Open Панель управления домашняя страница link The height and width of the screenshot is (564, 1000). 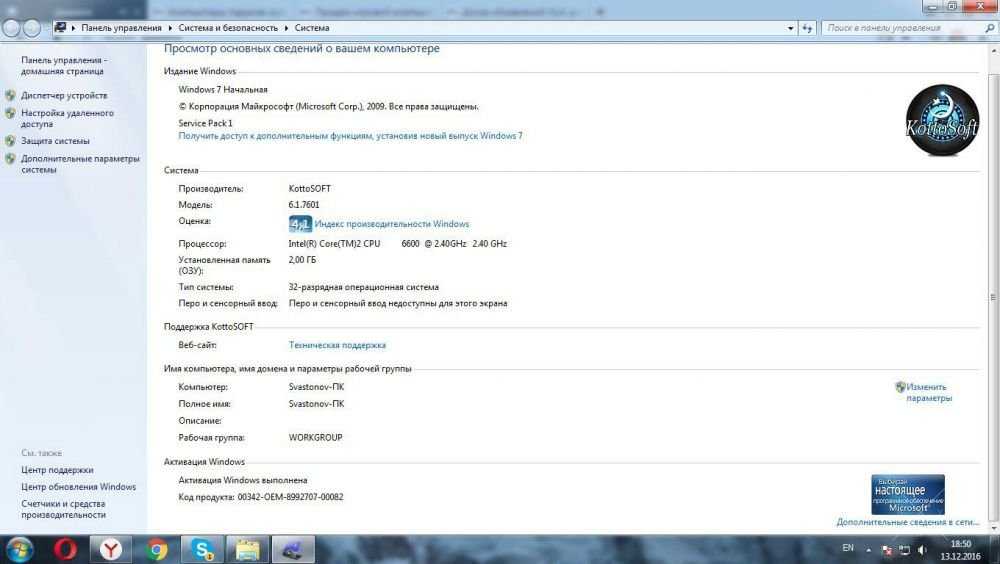64,66
